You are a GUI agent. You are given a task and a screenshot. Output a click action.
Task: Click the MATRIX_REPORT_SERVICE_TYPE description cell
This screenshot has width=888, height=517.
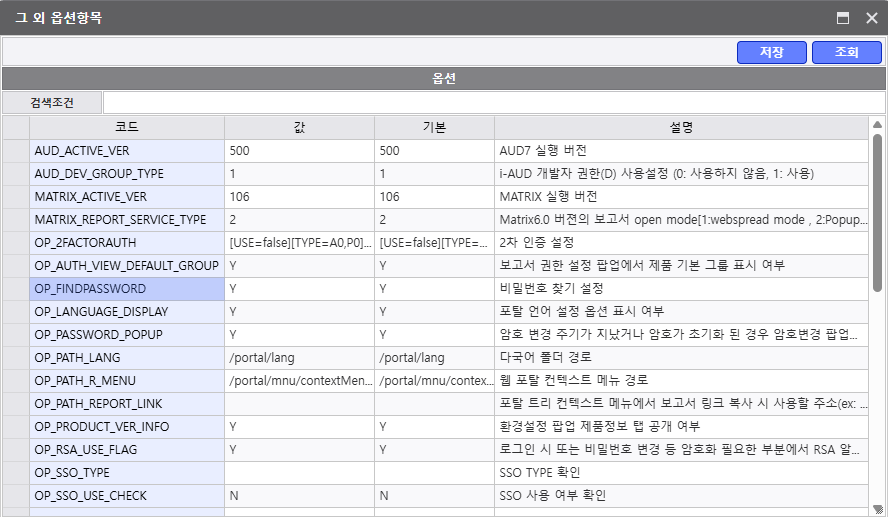point(681,220)
